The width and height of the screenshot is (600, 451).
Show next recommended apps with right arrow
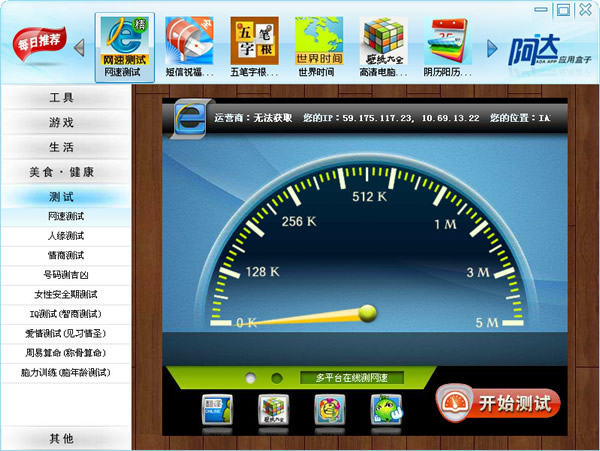(x=492, y=48)
